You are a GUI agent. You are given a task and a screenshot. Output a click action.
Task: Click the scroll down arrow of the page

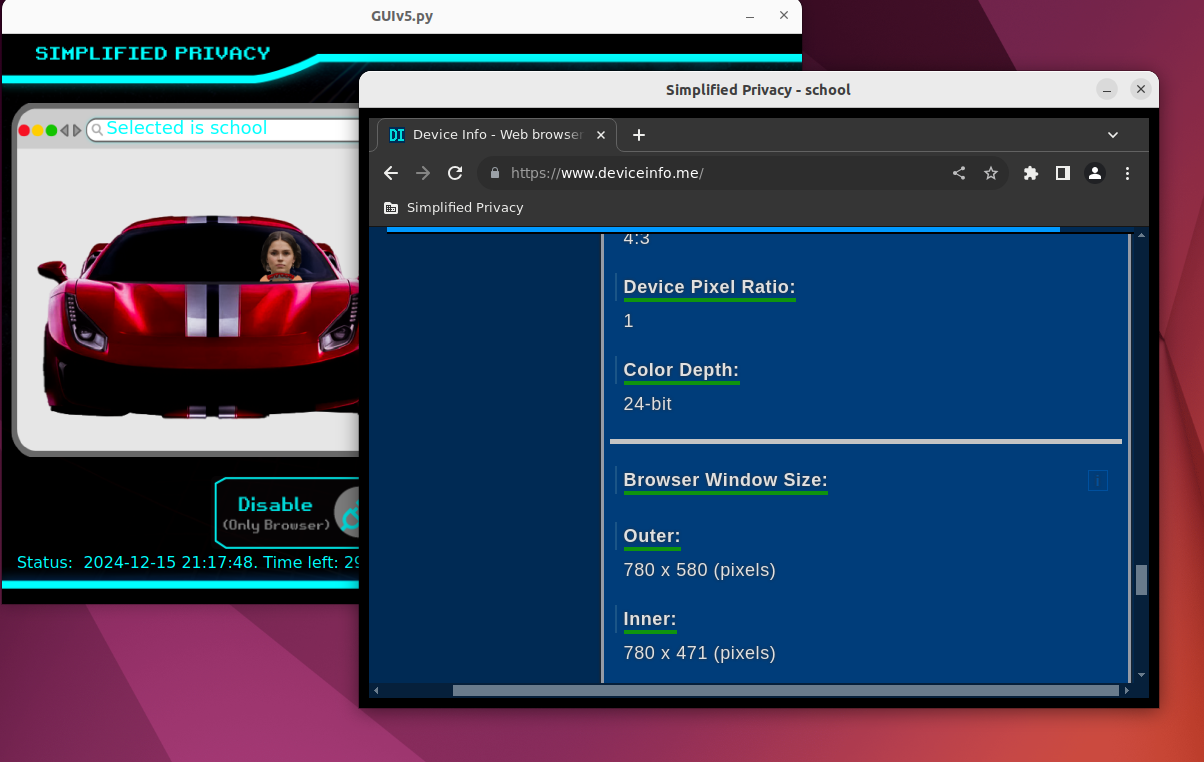(x=1141, y=675)
